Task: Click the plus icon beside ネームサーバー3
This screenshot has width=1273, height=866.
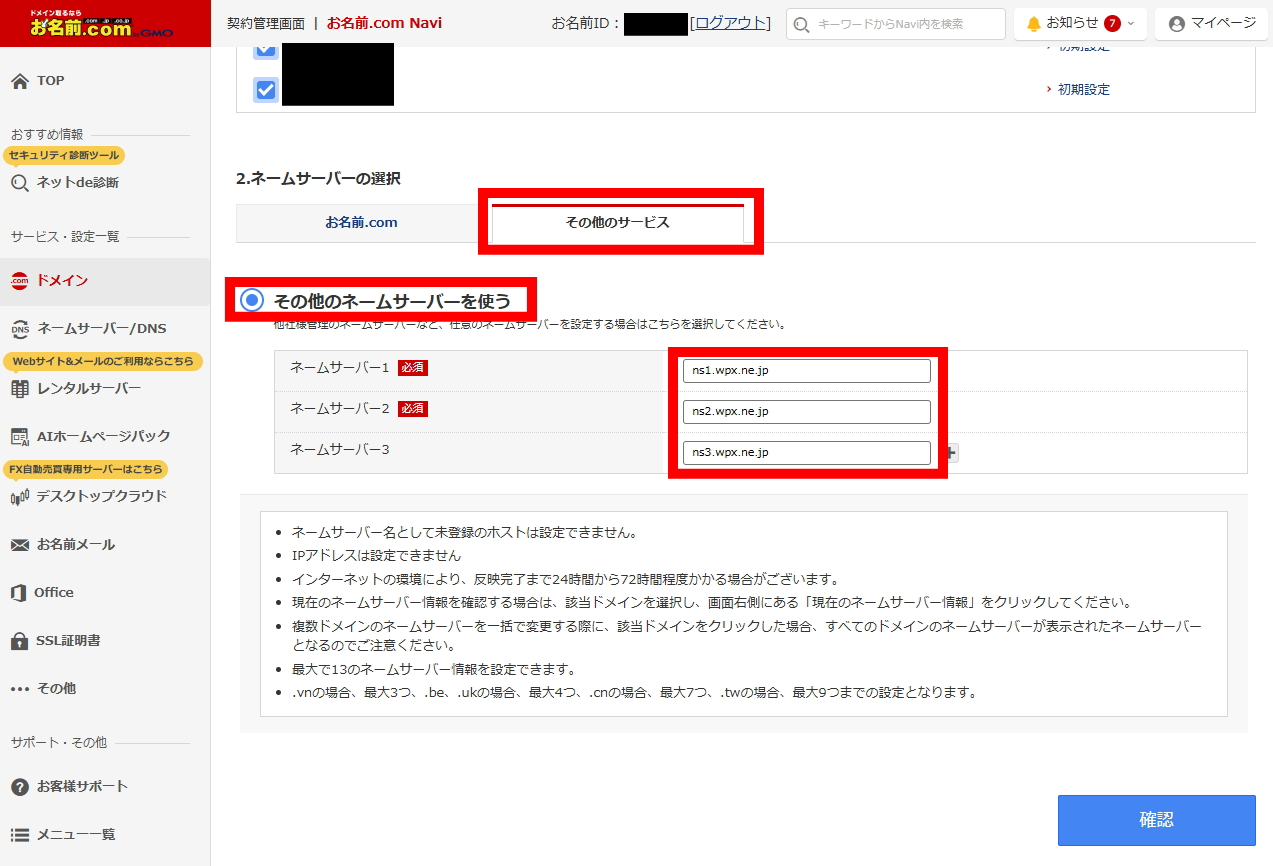Action: click(x=951, y=453)
